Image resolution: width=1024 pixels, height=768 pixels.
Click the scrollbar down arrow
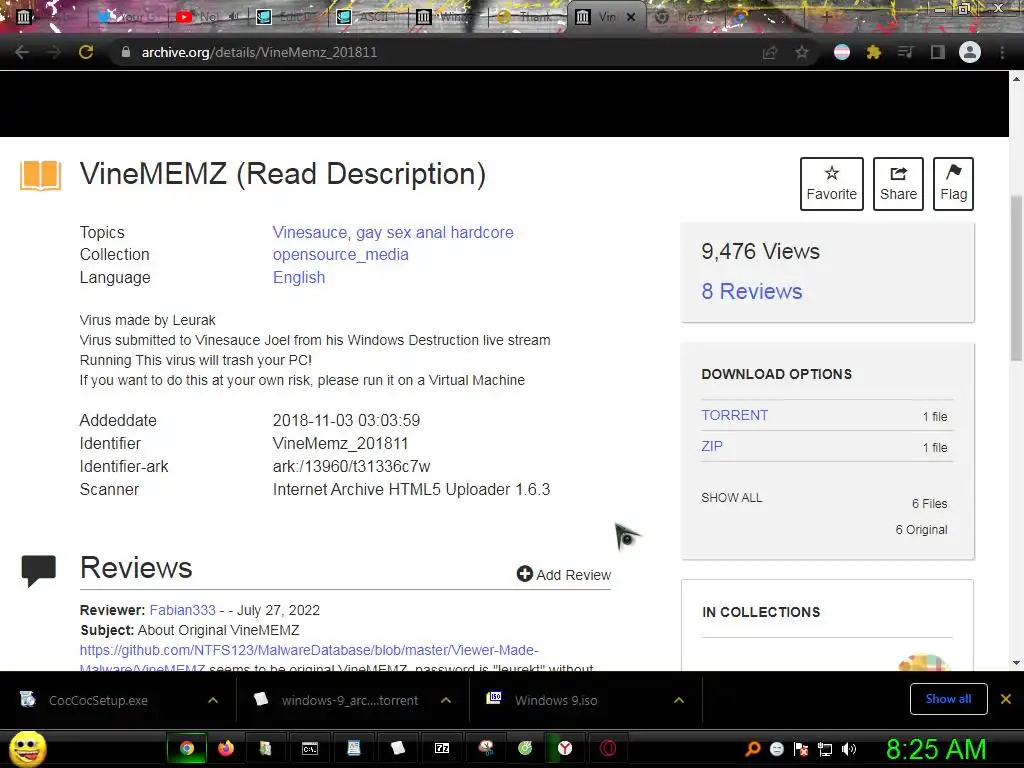[1016, 663]
